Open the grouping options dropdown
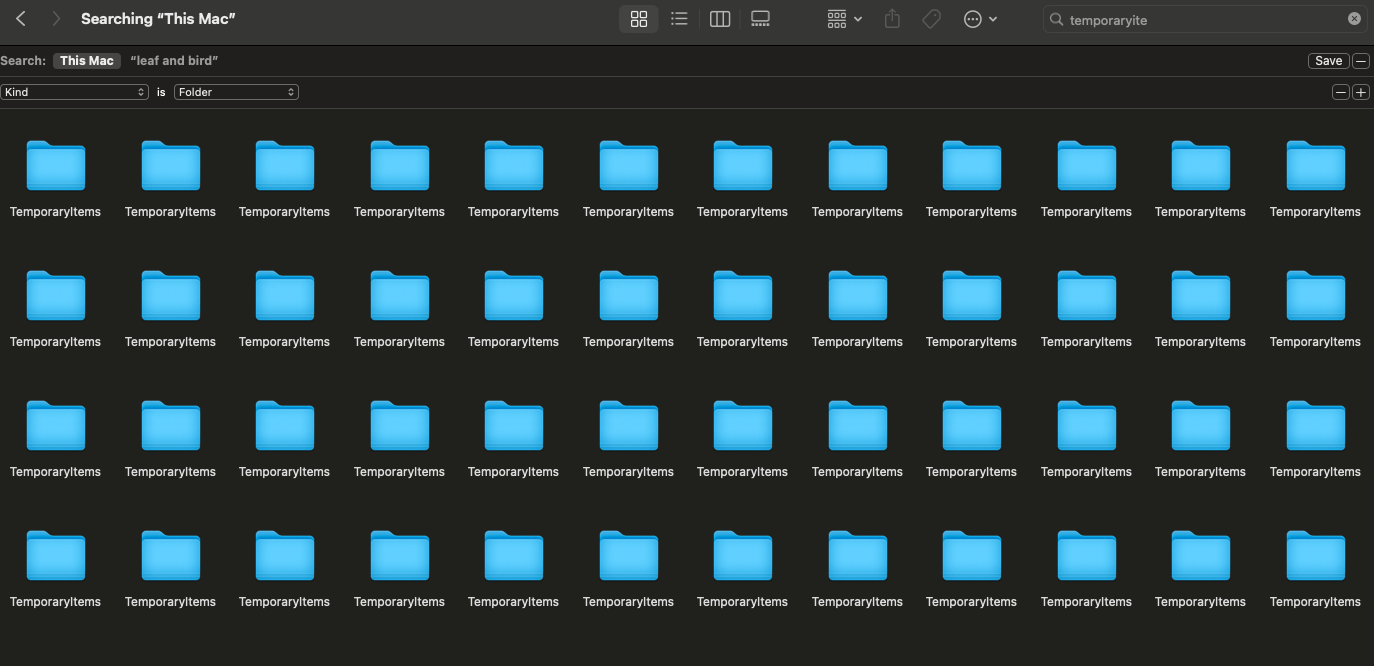 click(843, 18)
